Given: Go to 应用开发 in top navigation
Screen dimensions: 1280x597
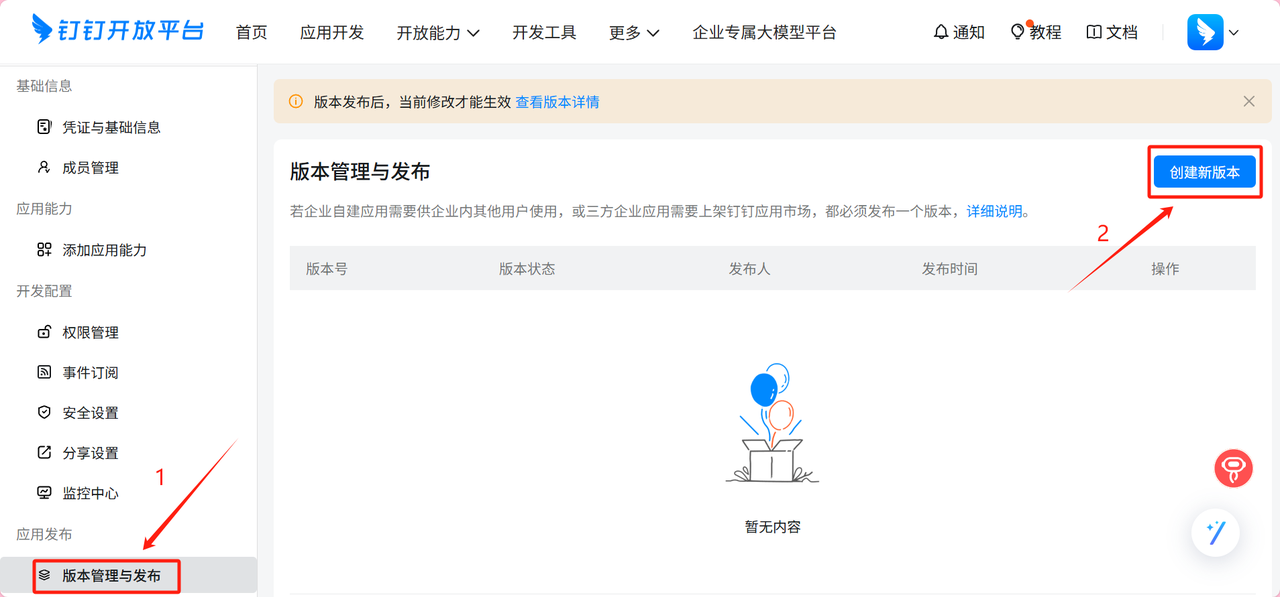Looking at the screenshot, I should coord(332,32).
